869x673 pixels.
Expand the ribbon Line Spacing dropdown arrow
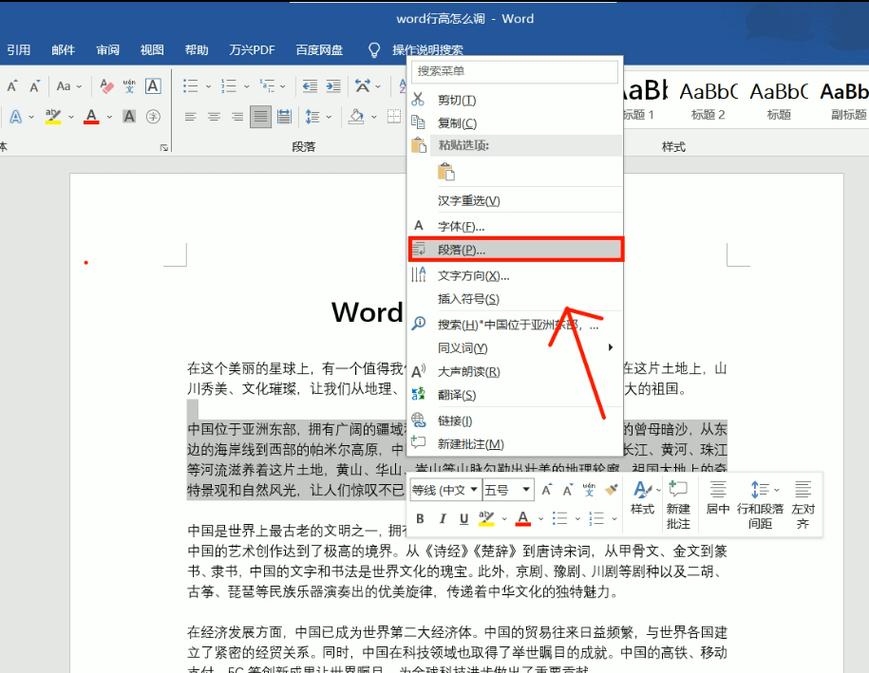pyautogui.click(x=329, y=117)
